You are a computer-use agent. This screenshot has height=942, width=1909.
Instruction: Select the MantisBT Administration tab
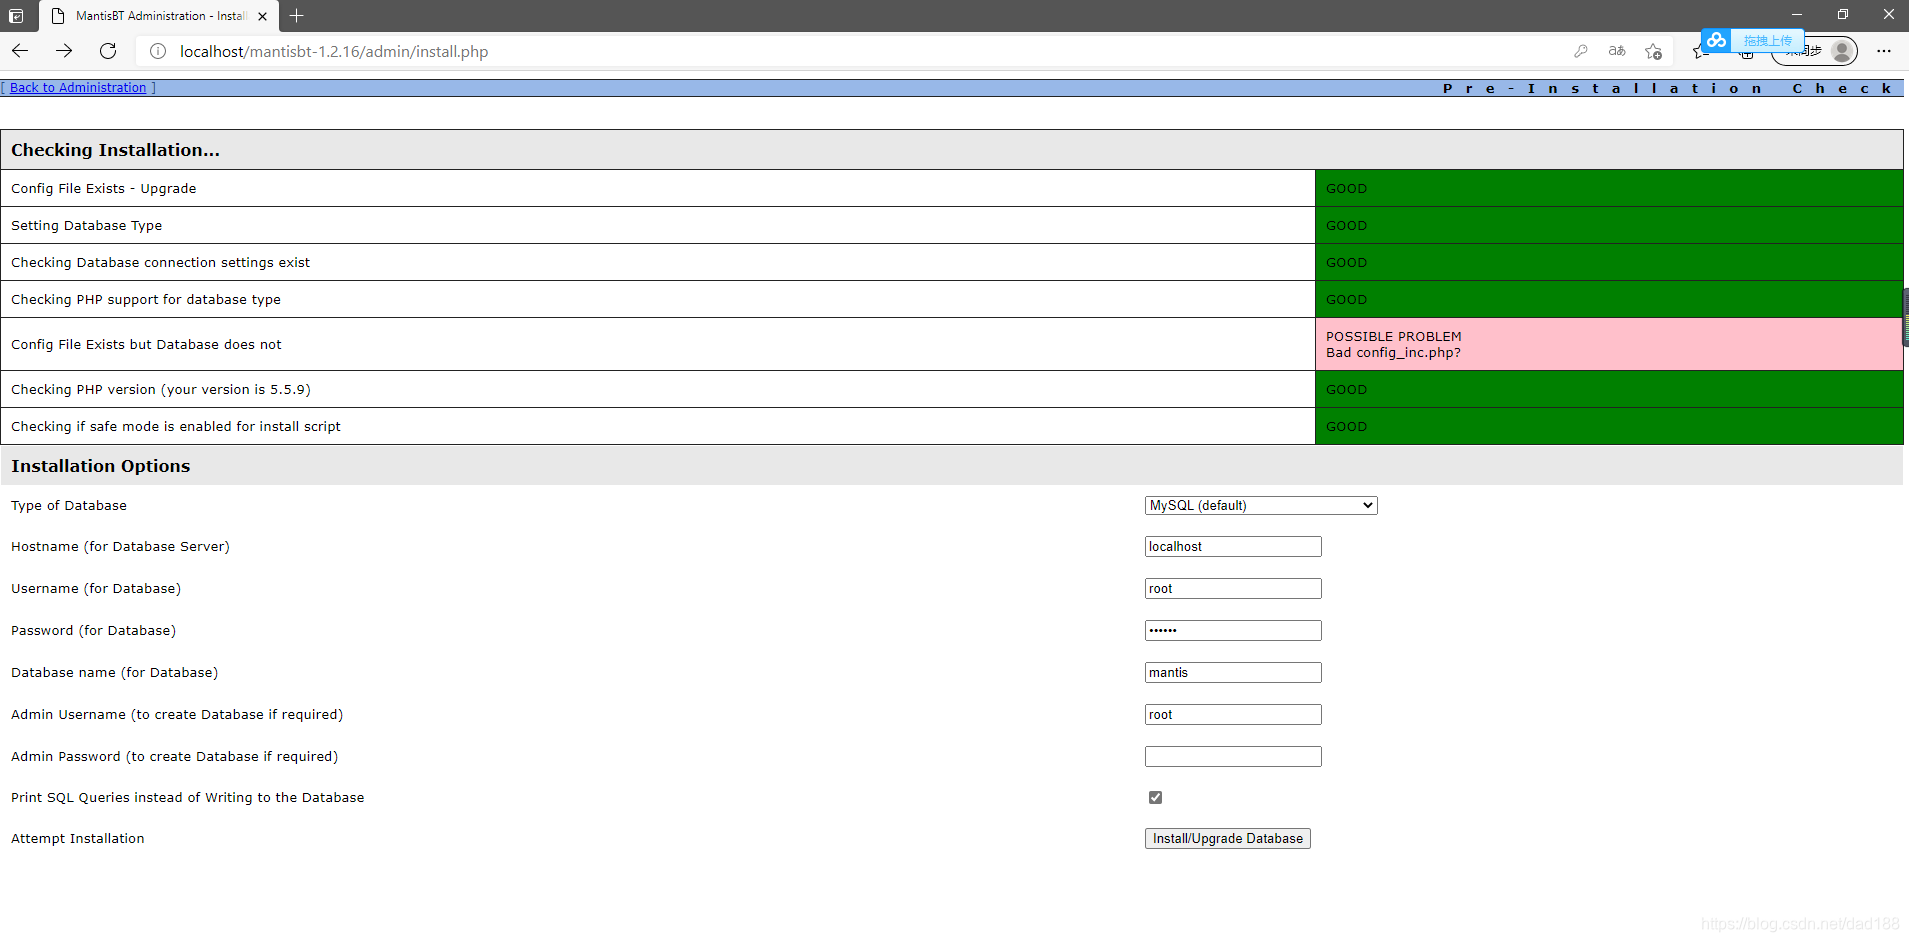click(159, 16)
